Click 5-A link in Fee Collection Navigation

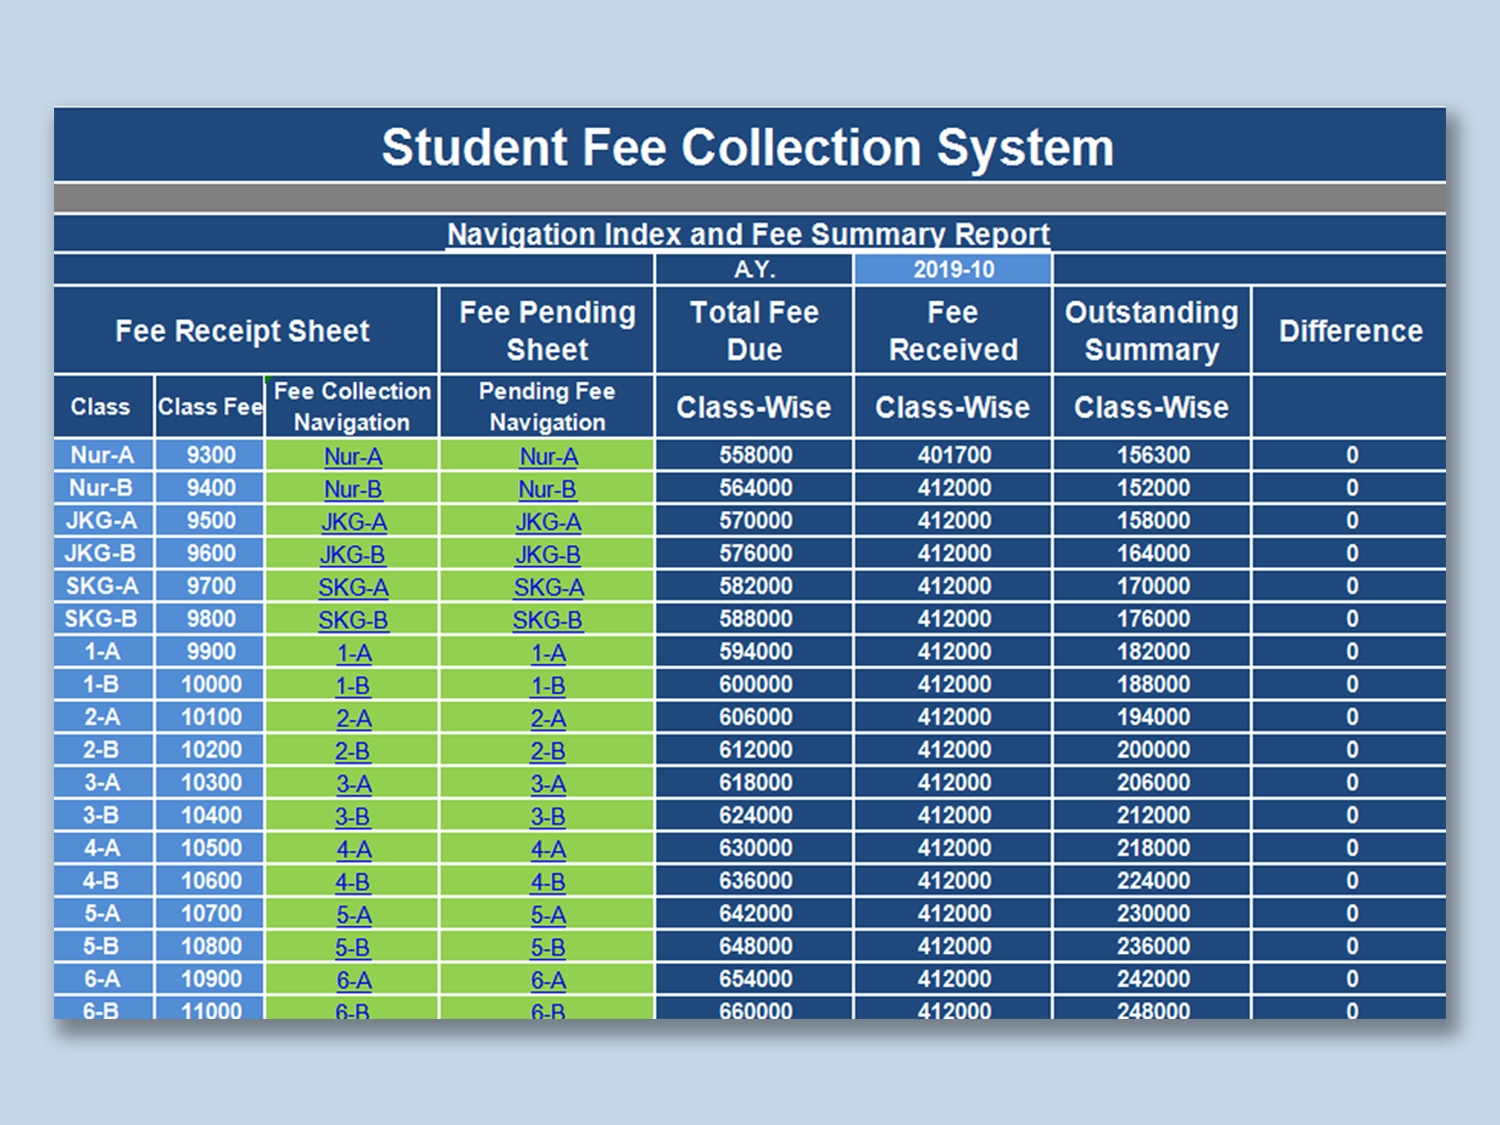[x=353, y=916]
